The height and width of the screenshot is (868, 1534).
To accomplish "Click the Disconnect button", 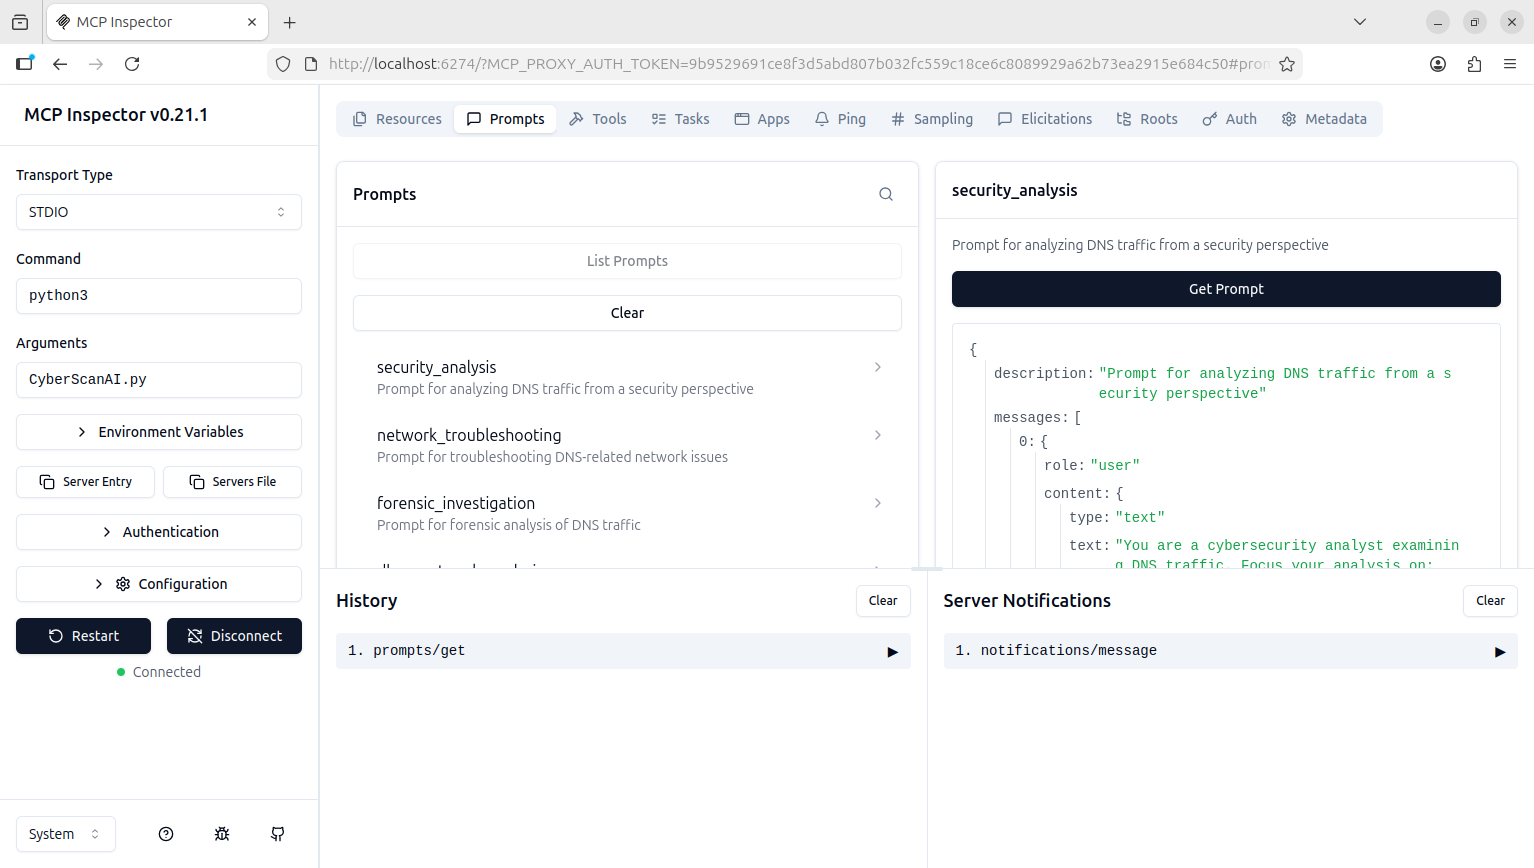I will coord(234,636).
